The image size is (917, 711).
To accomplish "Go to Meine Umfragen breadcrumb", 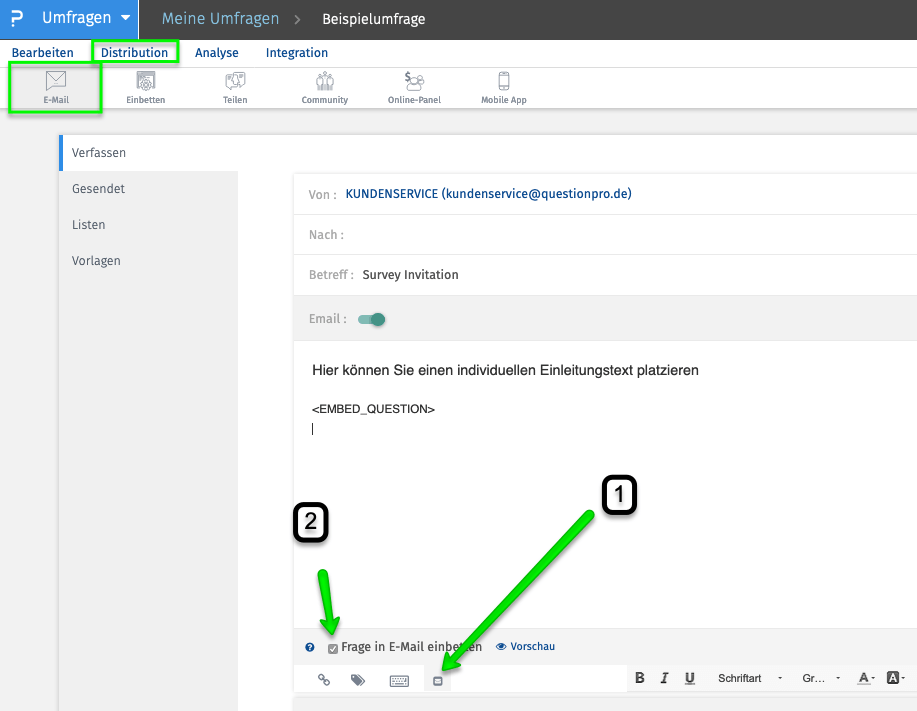I will click(x=220, y=19).
